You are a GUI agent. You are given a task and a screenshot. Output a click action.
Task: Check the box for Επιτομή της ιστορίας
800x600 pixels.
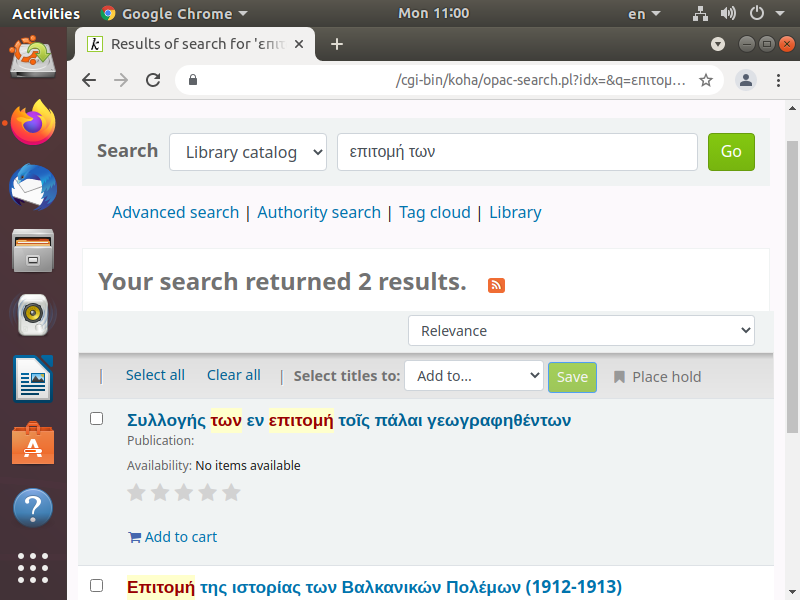(x=97, y=585)
